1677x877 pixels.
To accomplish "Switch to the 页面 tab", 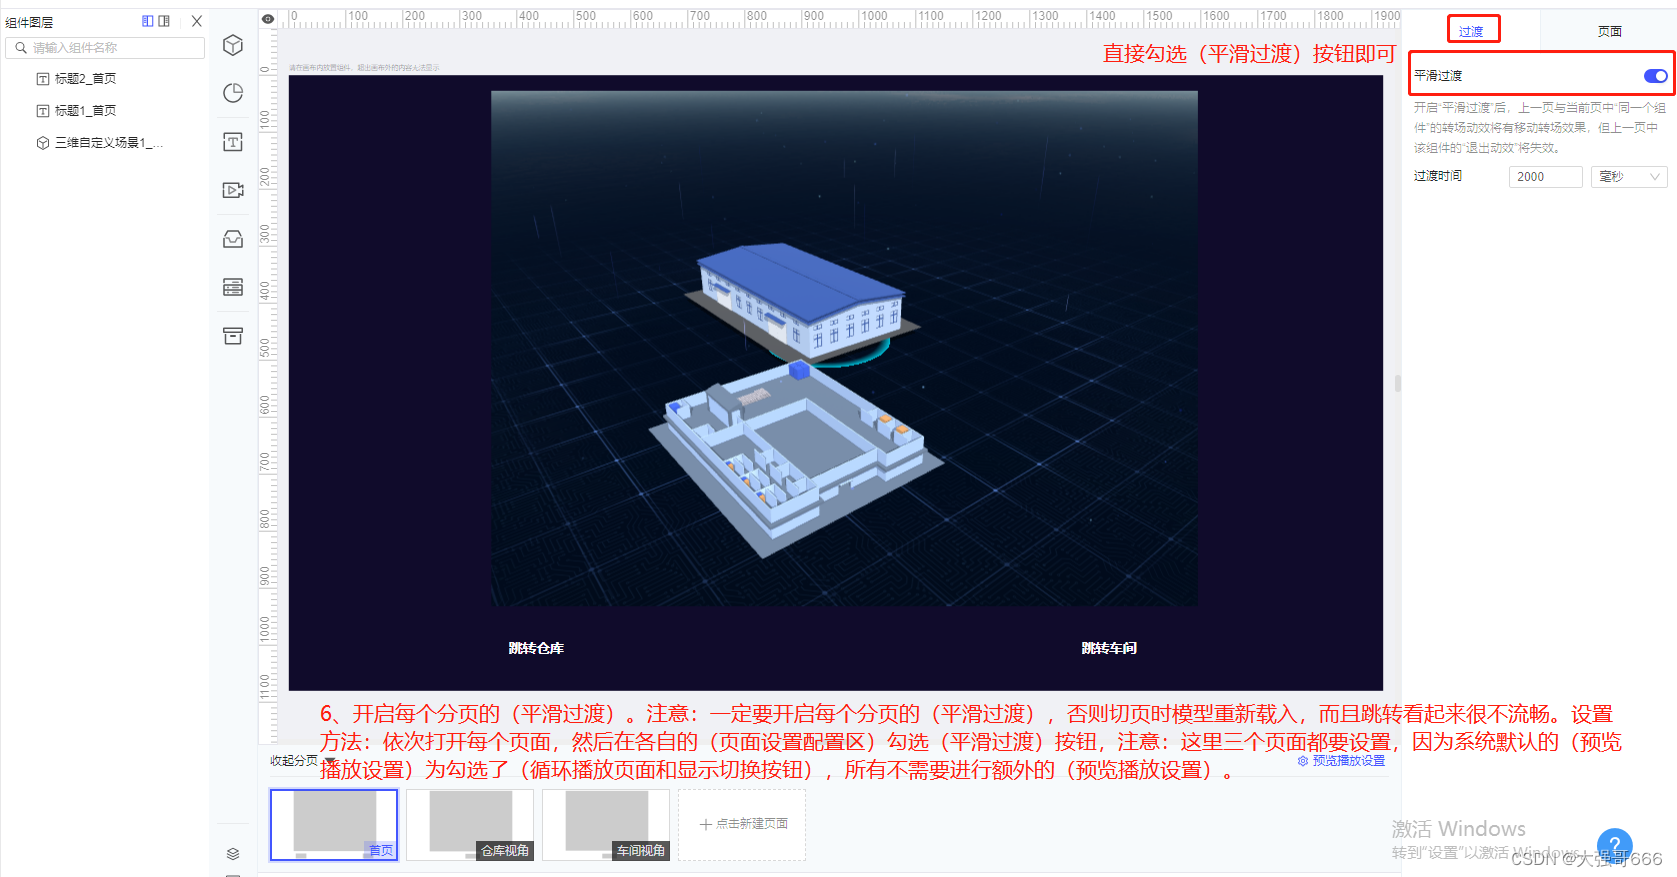I will tap(1609, 31).
